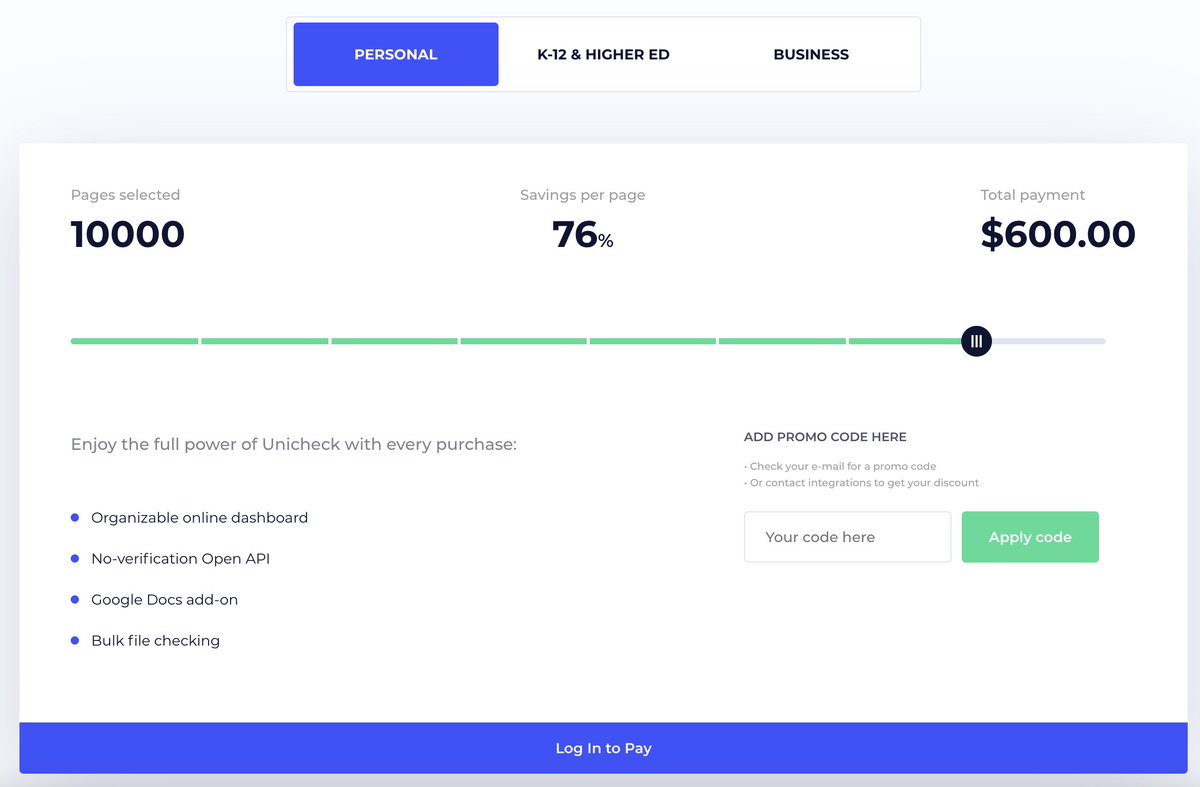The width and height of the screenshot is (1200, 787).
Task: Open the BUSINESS pricing tab
Action: coord(811,54)
